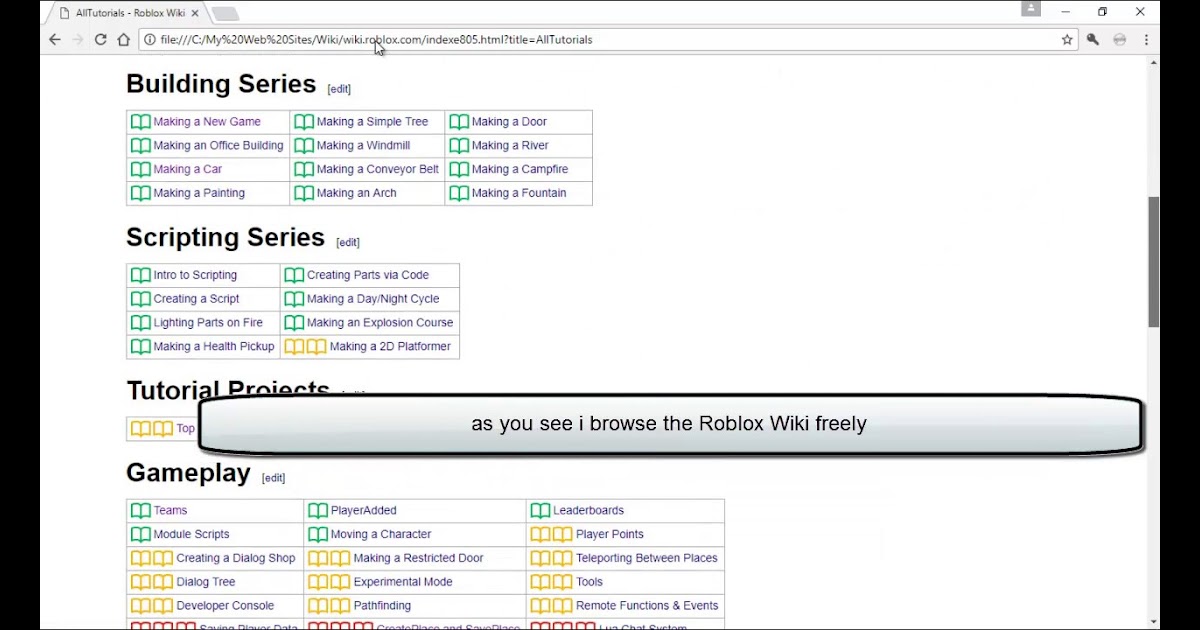This screenshot has height=630, width=1200.
Task: Open Making a Day/Night Cycle tutorial
Action: pos(373,299)
